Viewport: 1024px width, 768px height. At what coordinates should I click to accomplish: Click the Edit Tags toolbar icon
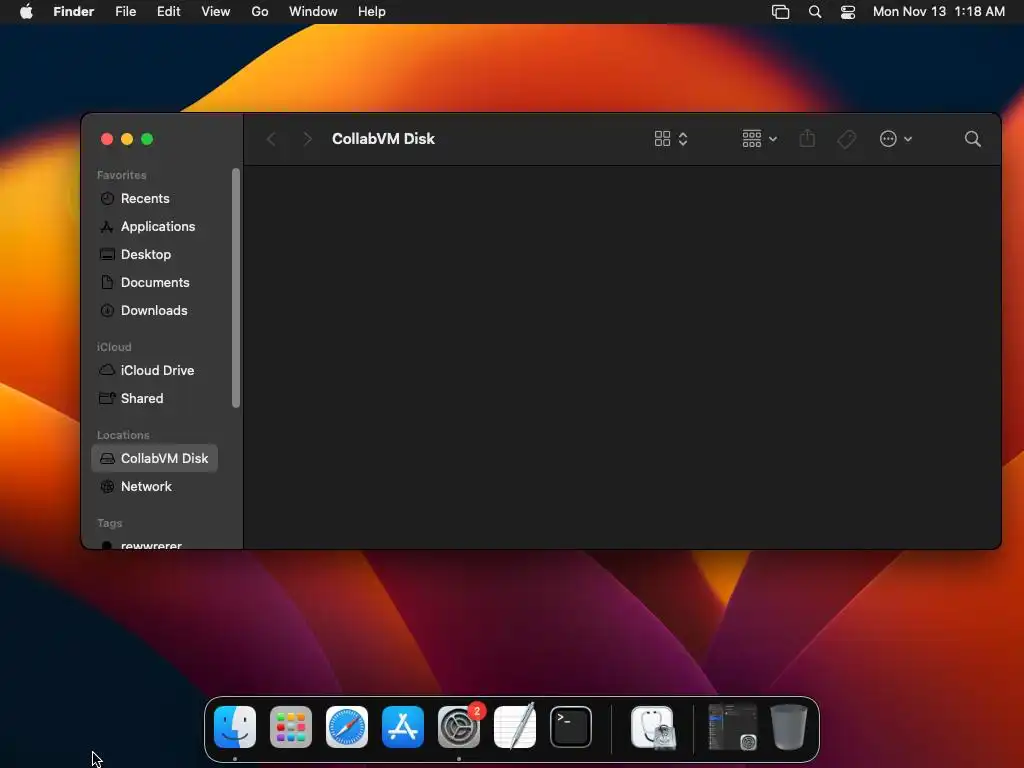(x=846, y=139)
